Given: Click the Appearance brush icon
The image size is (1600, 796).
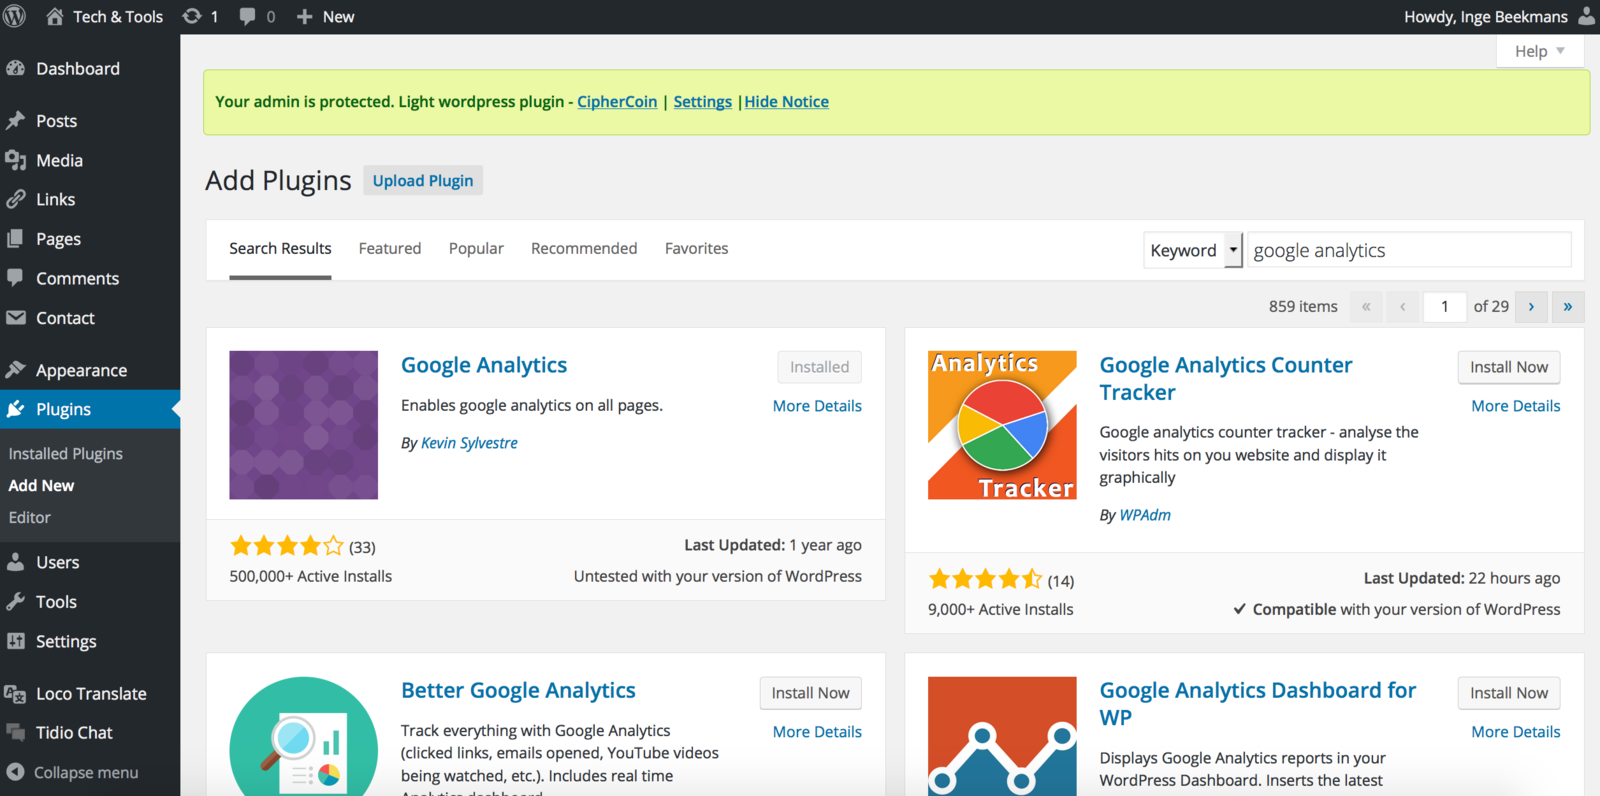Looking at the screenshot, I should click(15, 369).
